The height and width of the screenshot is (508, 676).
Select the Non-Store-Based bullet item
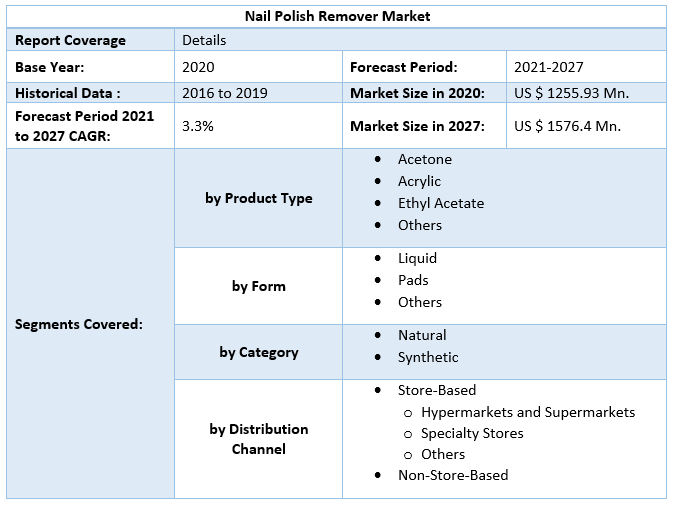tap(452, 475)
